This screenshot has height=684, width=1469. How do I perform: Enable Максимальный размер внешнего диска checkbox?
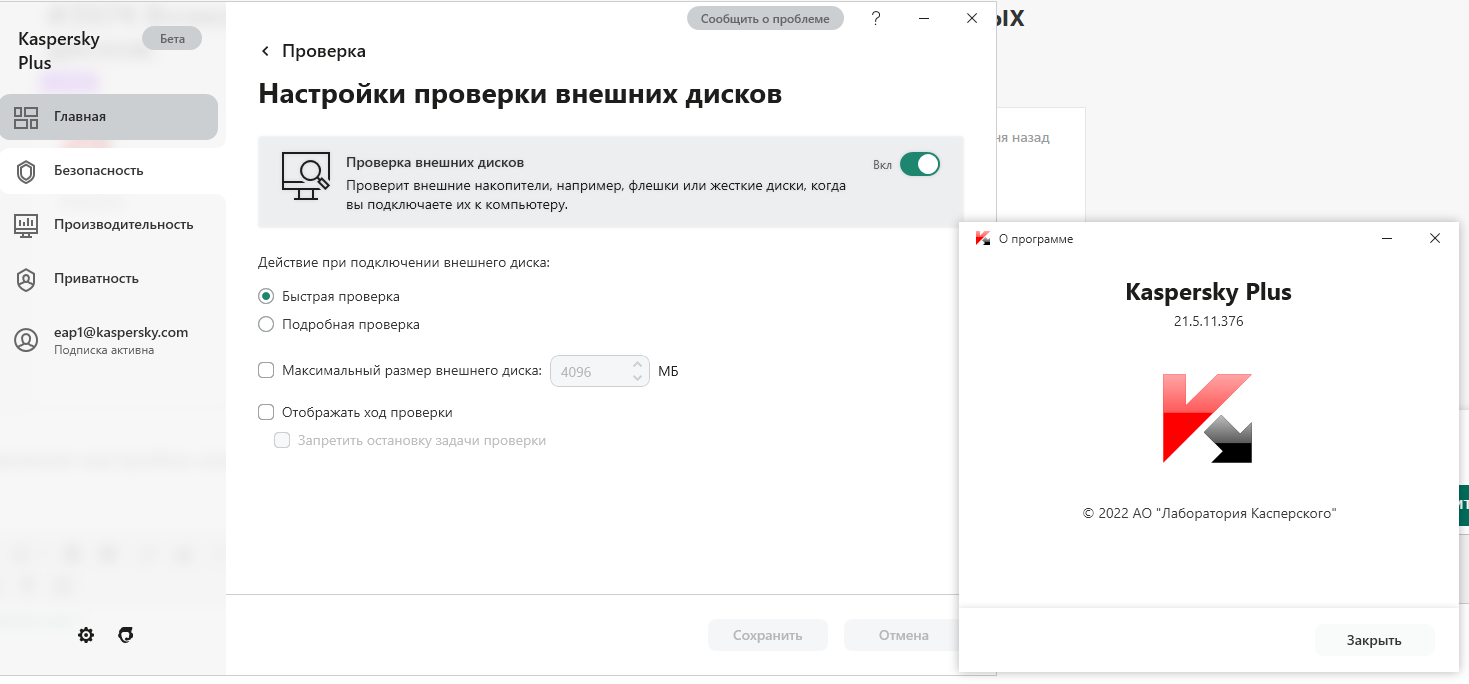(266, 371)
